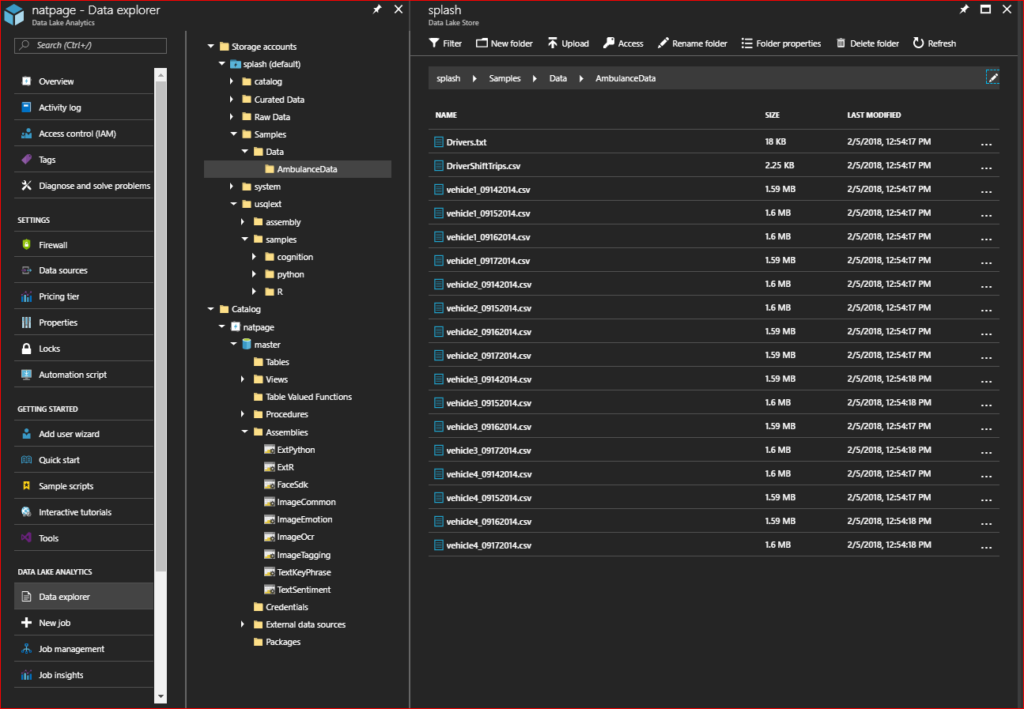The image size is (1024, 709).
Task: Open Folder properties from toolbar
Action: coord(781,43)
